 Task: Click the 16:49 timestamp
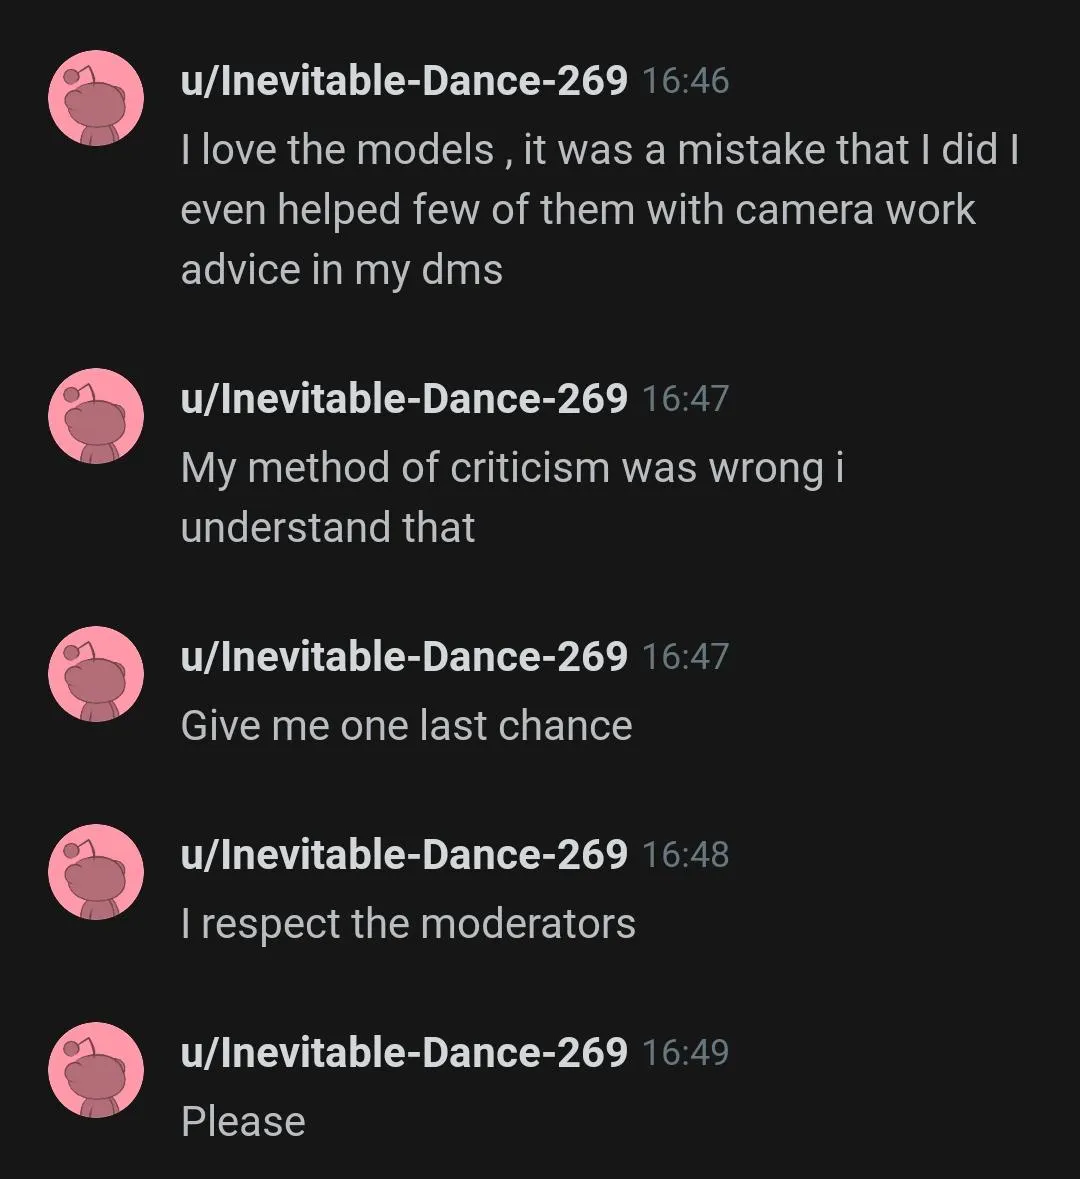click(x=685, y=1053)
